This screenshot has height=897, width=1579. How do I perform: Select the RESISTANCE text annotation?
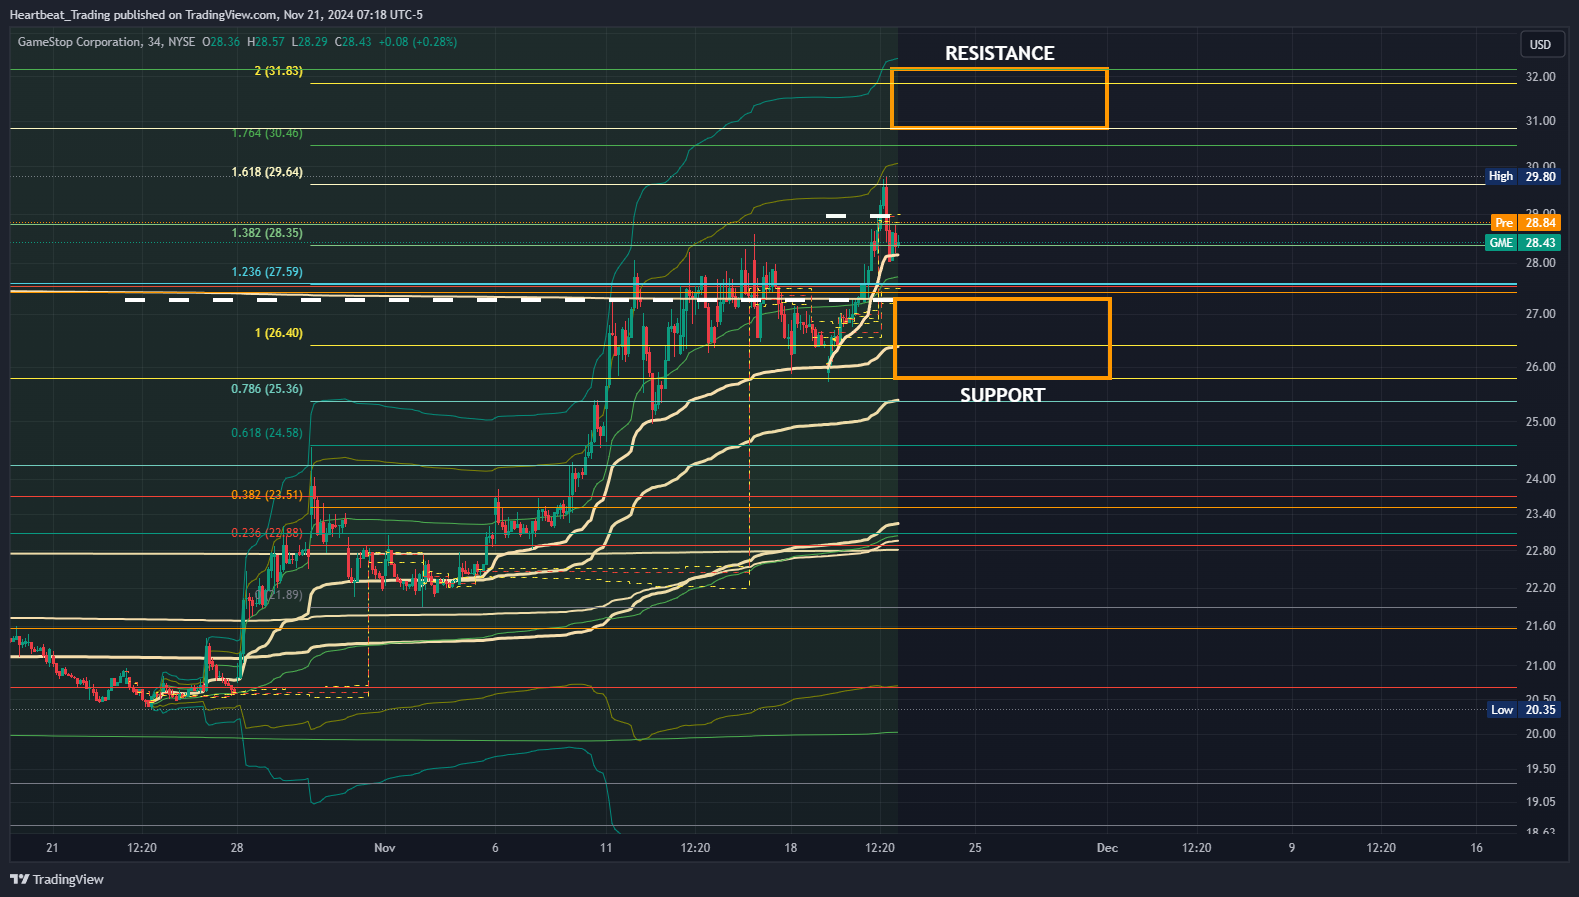(x=1000, y=54)
